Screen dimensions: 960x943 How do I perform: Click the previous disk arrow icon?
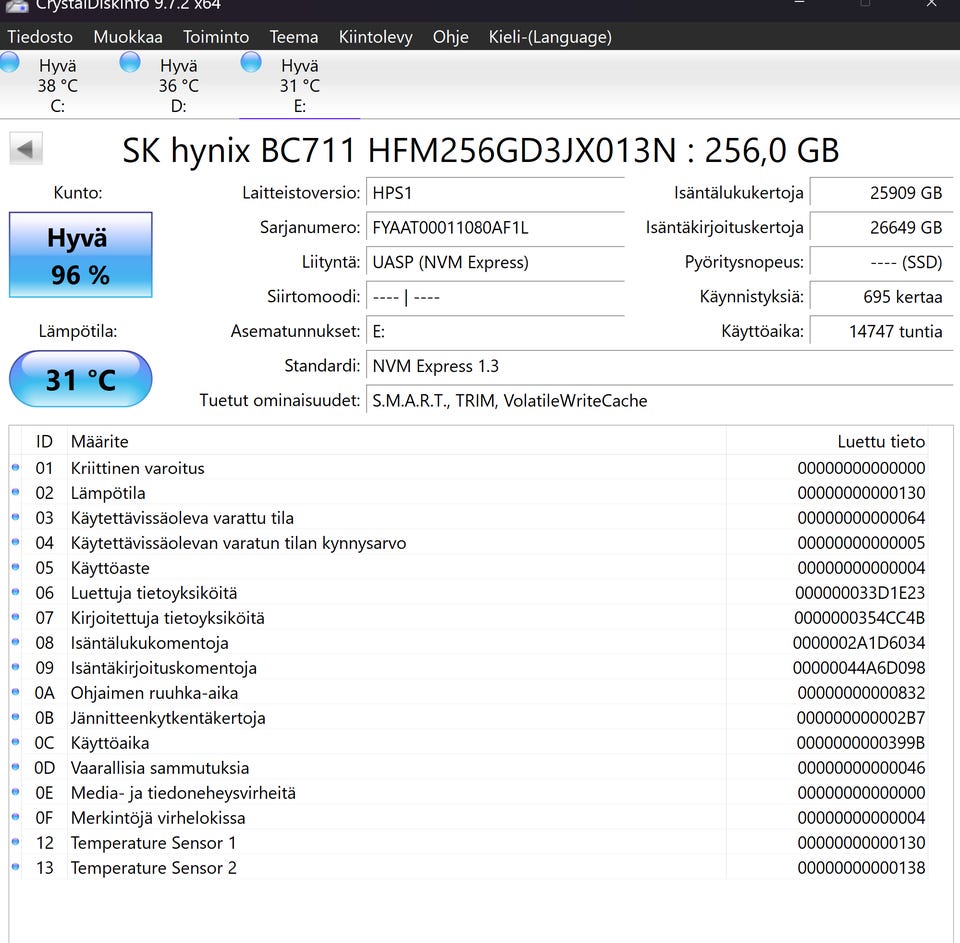(x=25, y=150)
